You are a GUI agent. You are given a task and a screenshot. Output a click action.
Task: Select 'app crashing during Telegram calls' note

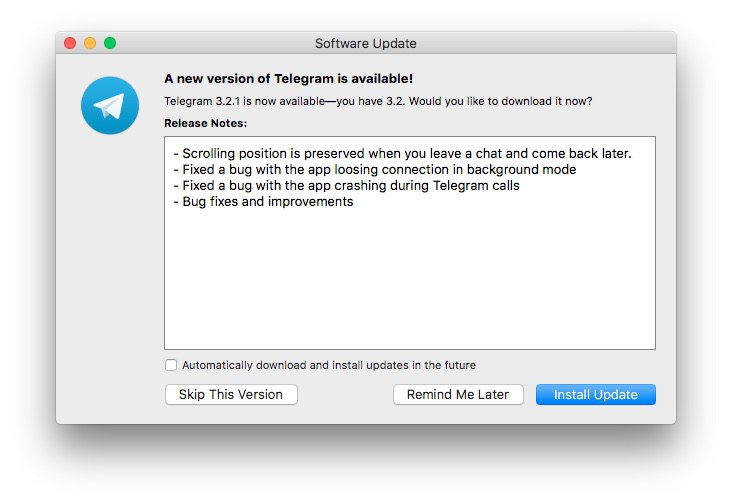point(346,185)
